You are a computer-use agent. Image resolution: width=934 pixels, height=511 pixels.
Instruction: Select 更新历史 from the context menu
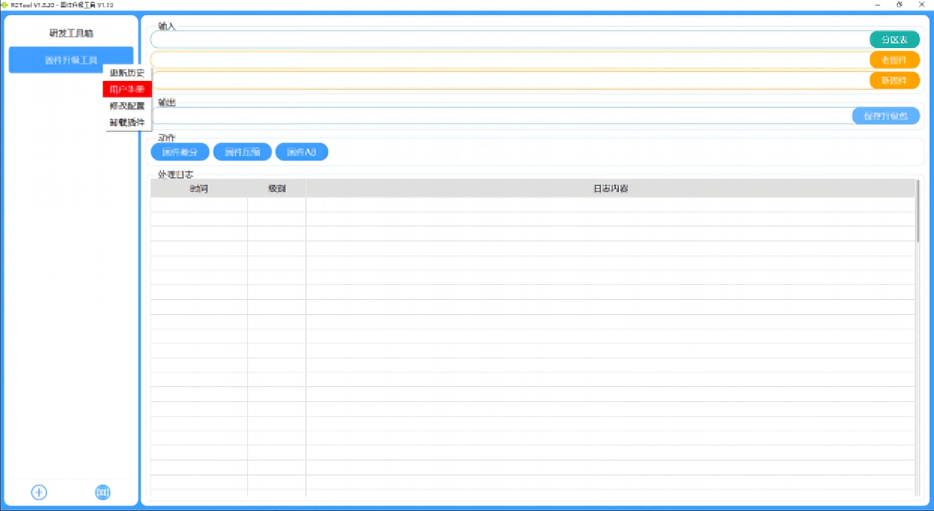127,73
